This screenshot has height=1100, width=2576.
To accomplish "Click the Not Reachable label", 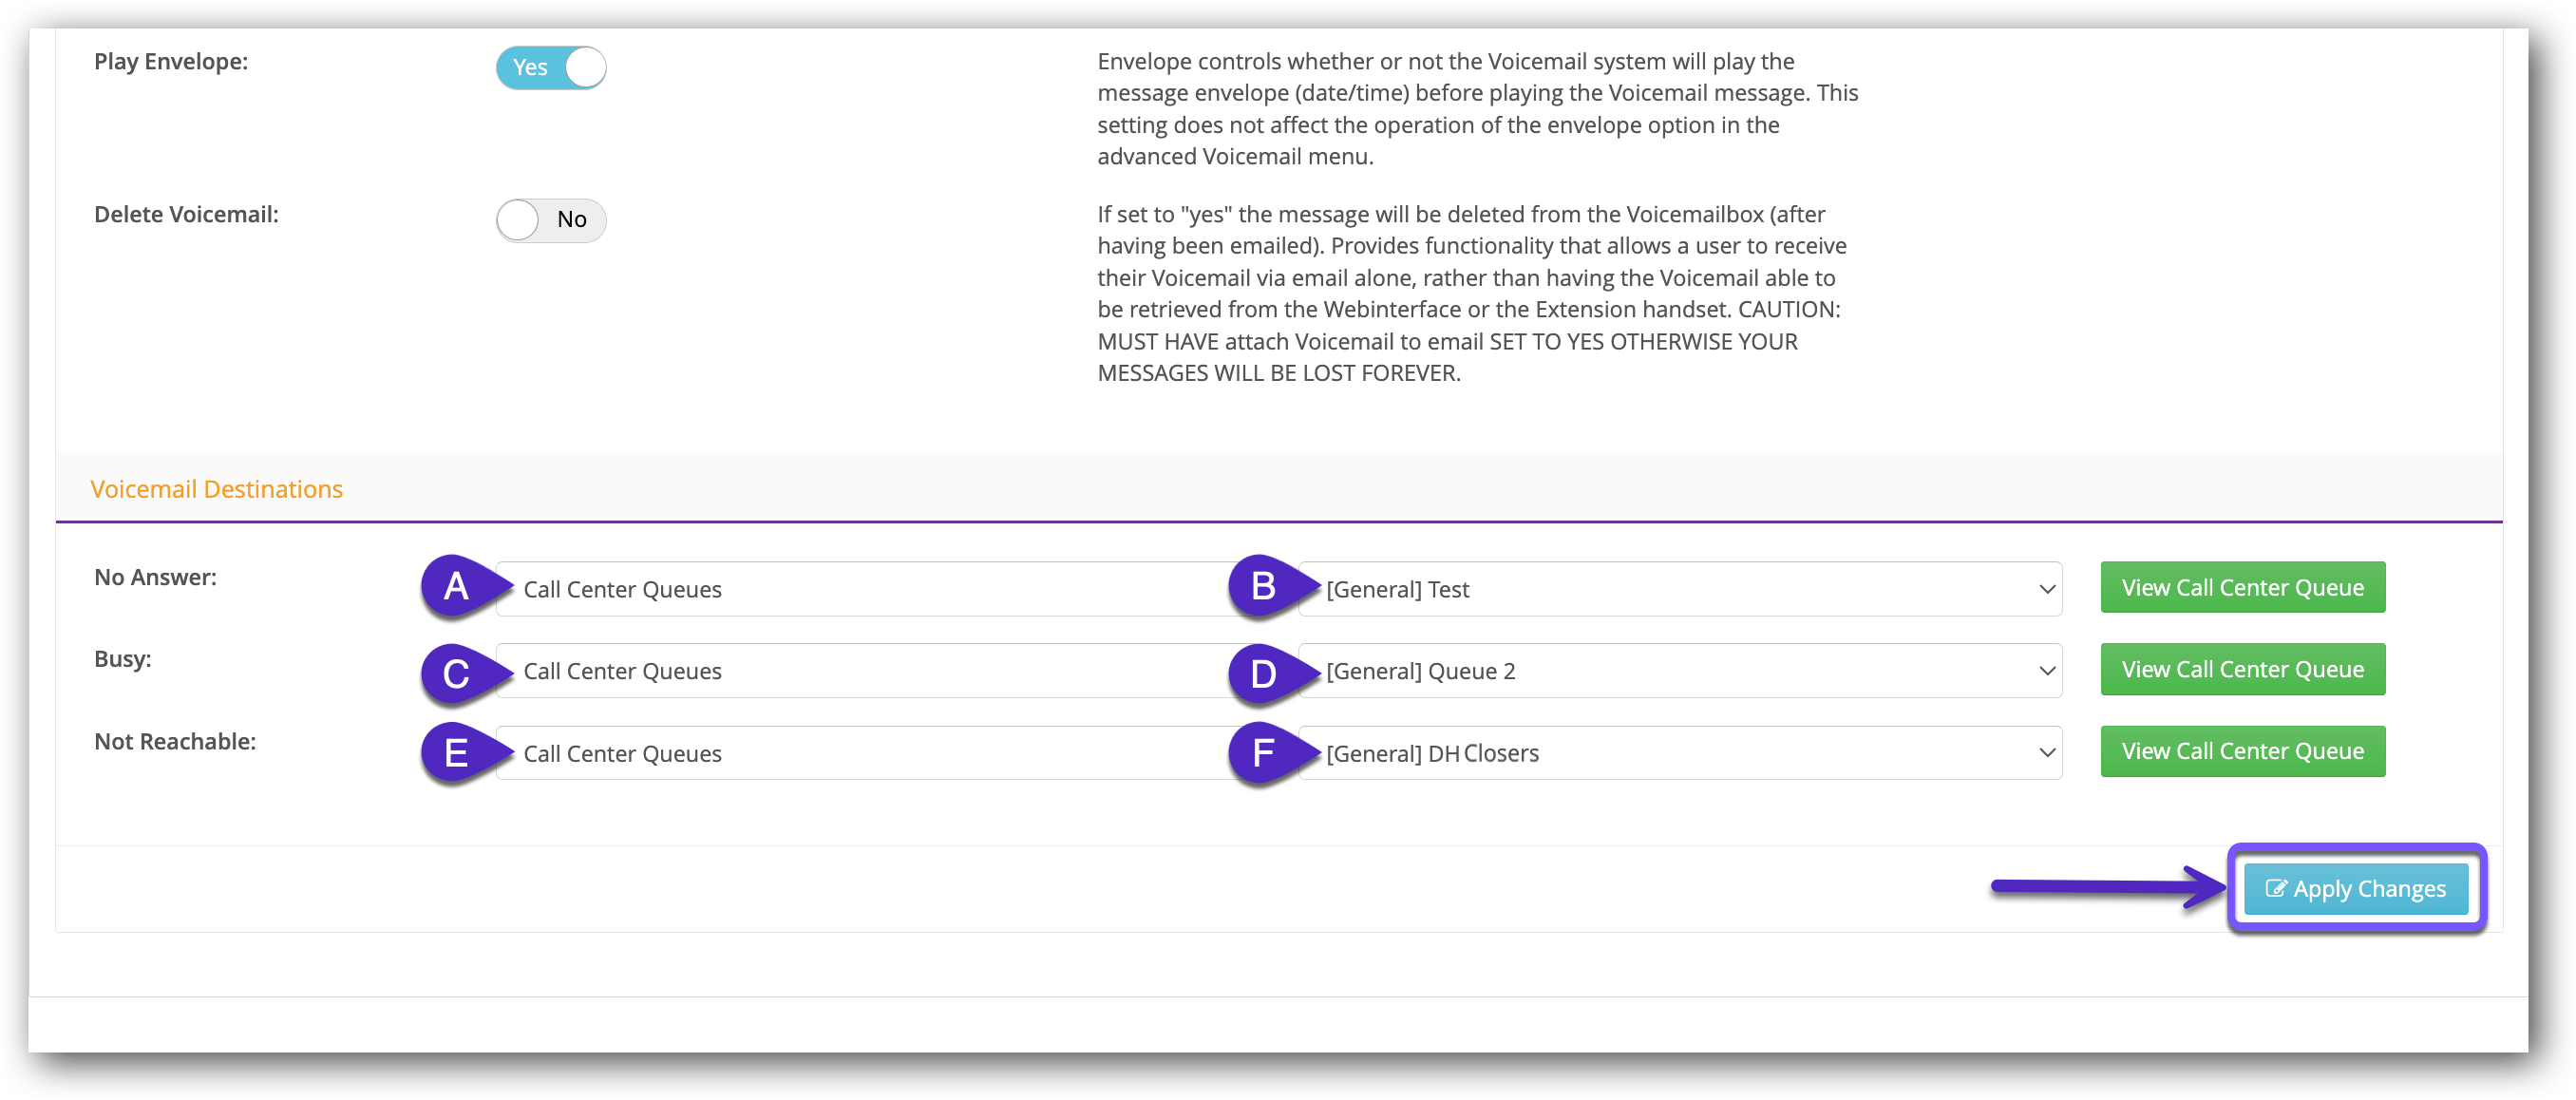I will coord(175,742).
